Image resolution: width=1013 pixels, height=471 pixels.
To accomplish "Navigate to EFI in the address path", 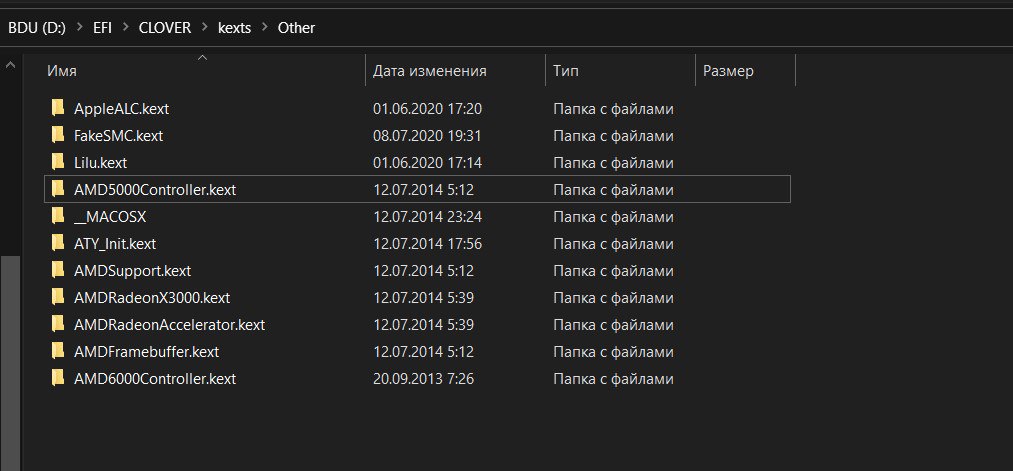I will 102,28.
